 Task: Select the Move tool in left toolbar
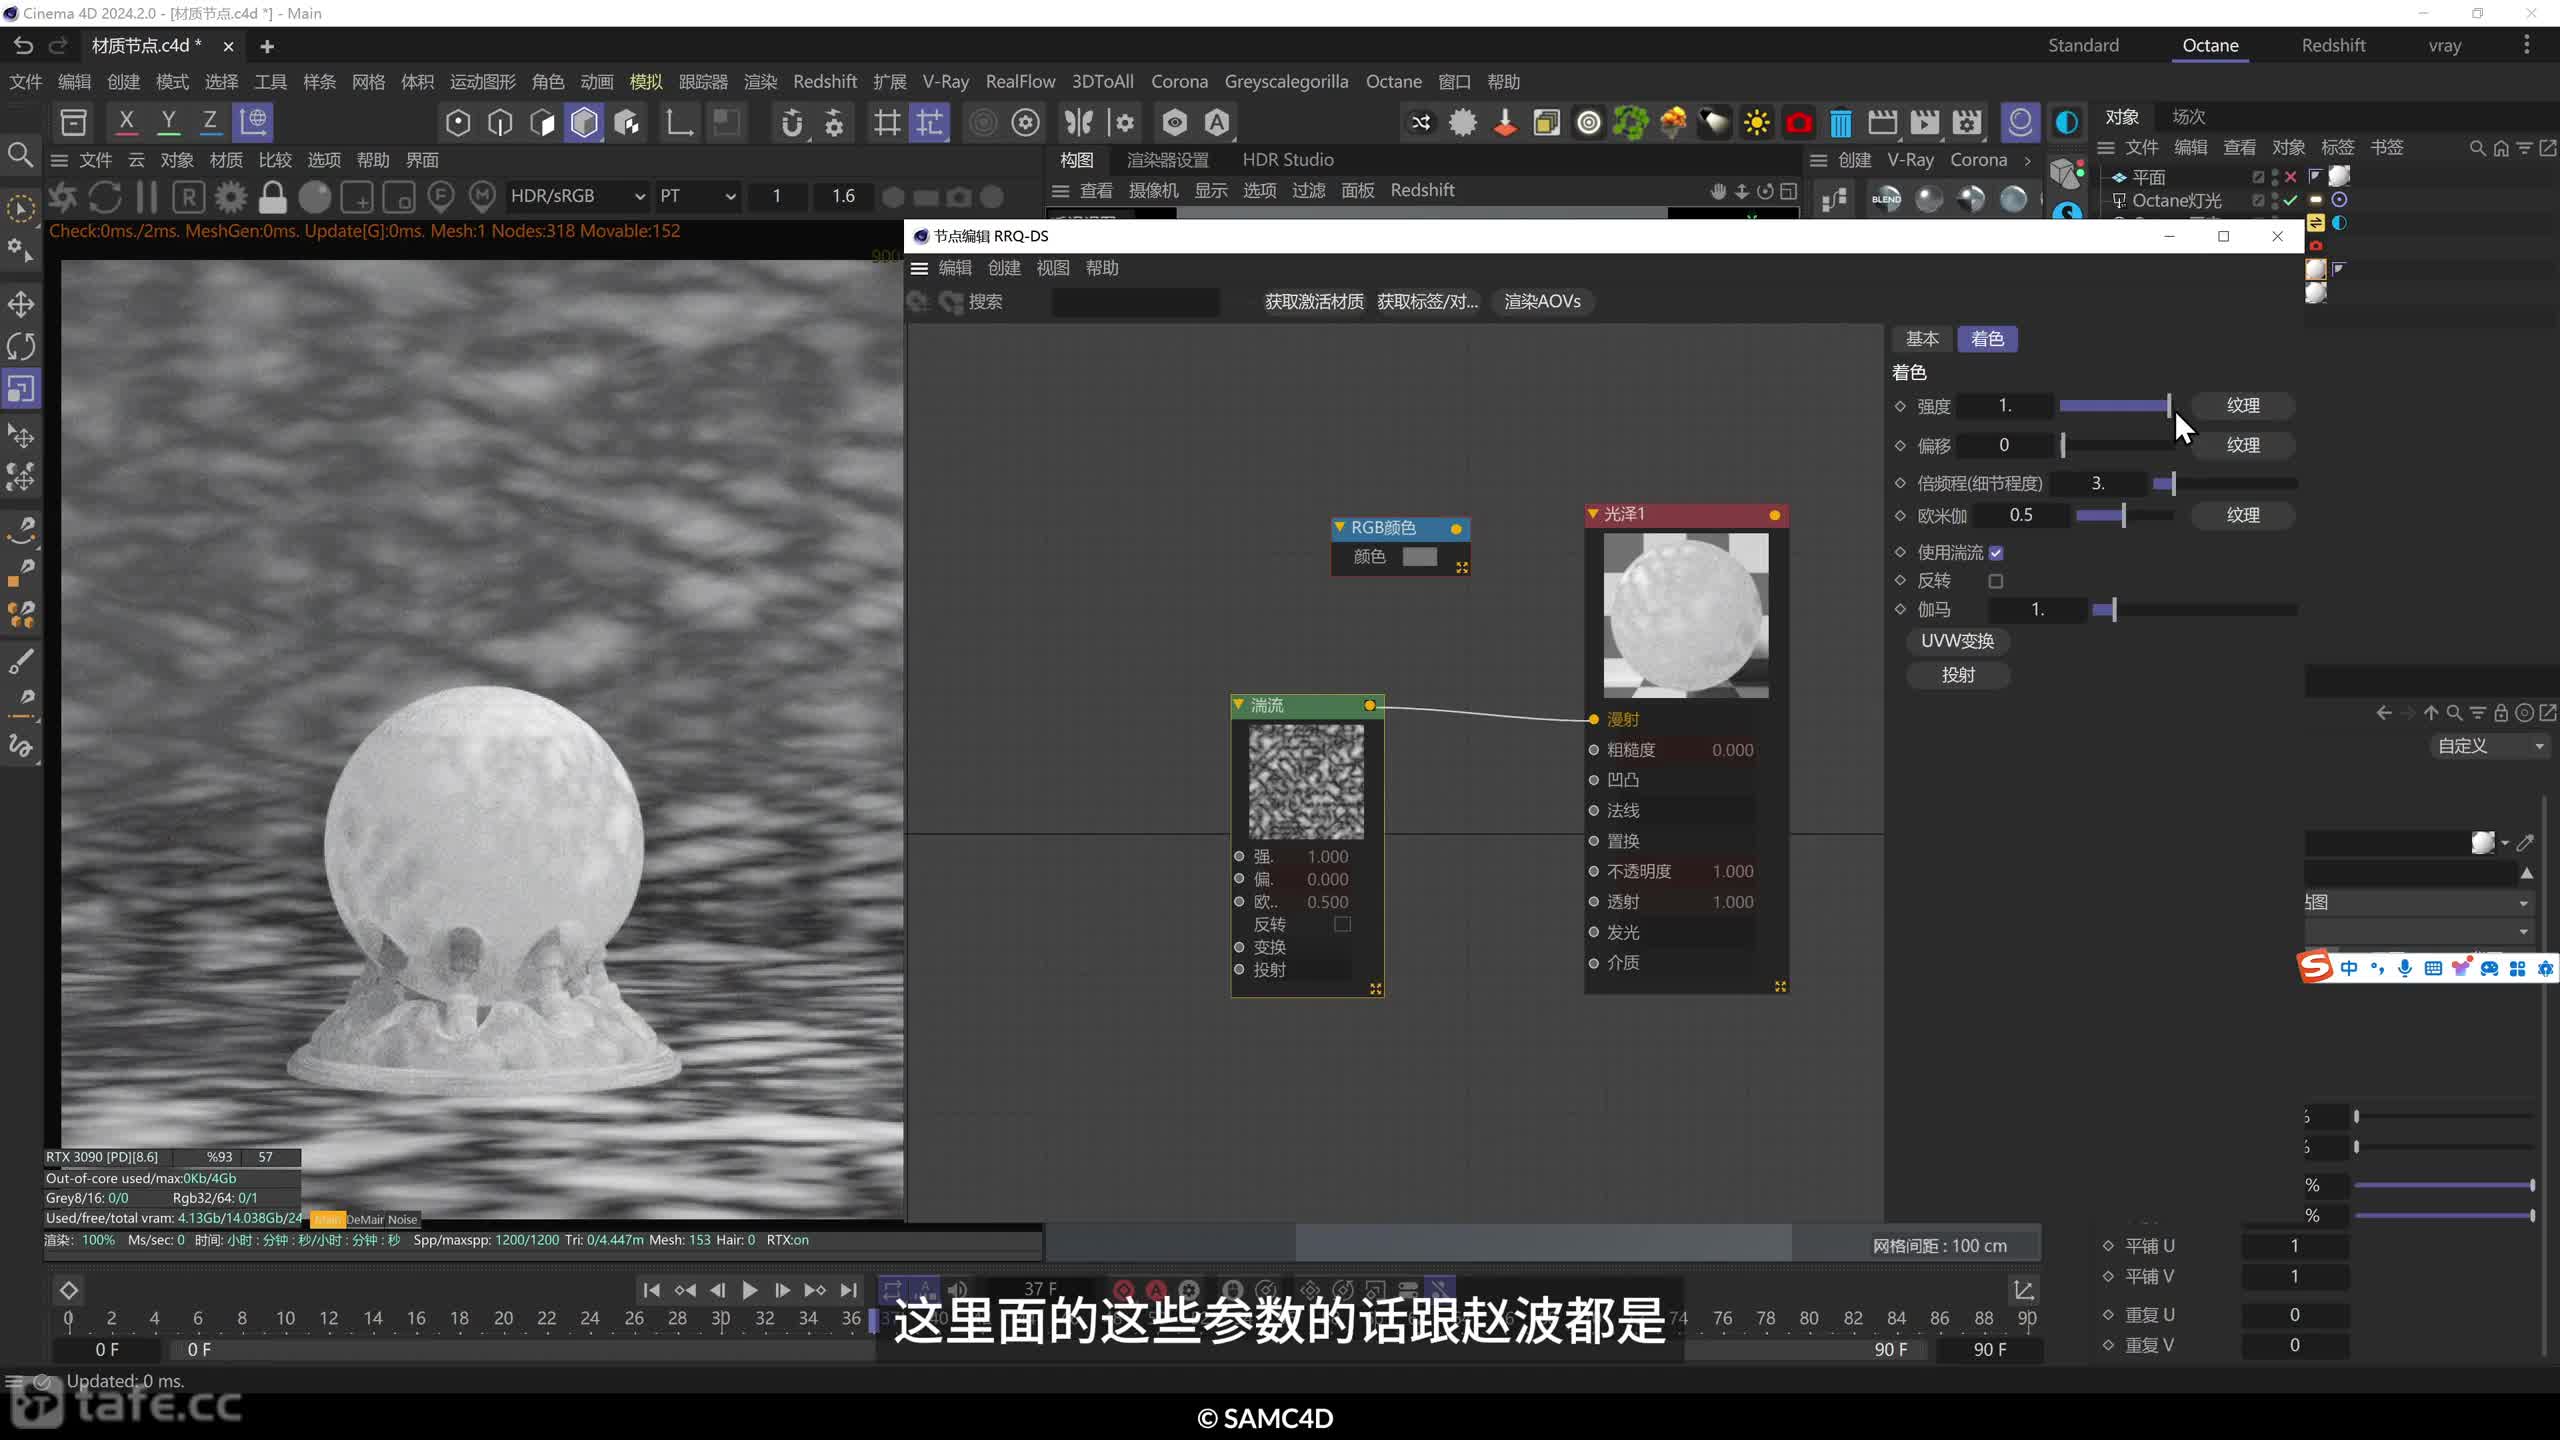point(21,304)
